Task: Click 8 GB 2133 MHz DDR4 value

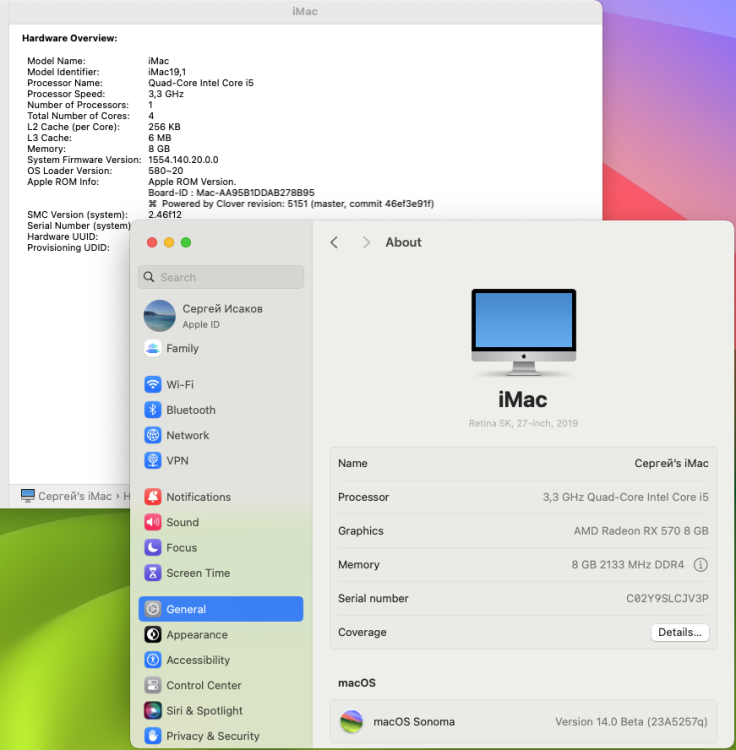Action: coord(627,565)
